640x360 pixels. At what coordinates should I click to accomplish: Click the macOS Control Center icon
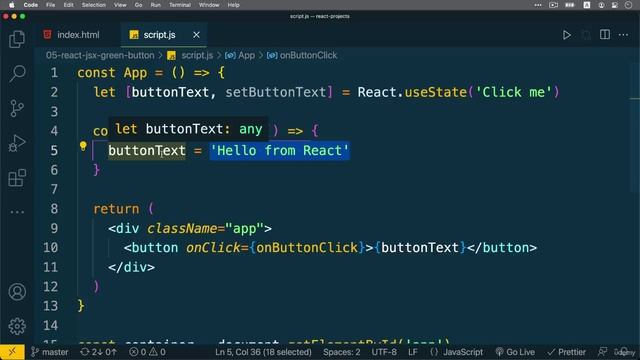(x=614, y=5)
